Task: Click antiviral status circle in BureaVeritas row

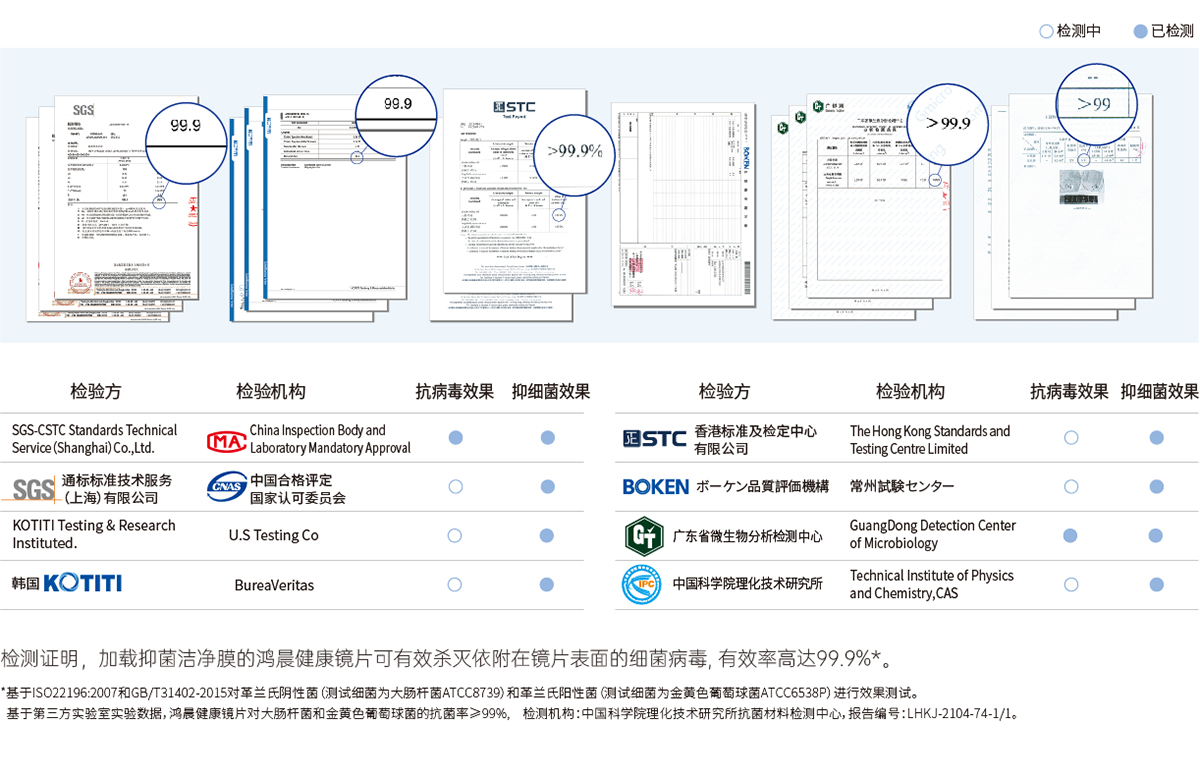Action: pos(455,584)
